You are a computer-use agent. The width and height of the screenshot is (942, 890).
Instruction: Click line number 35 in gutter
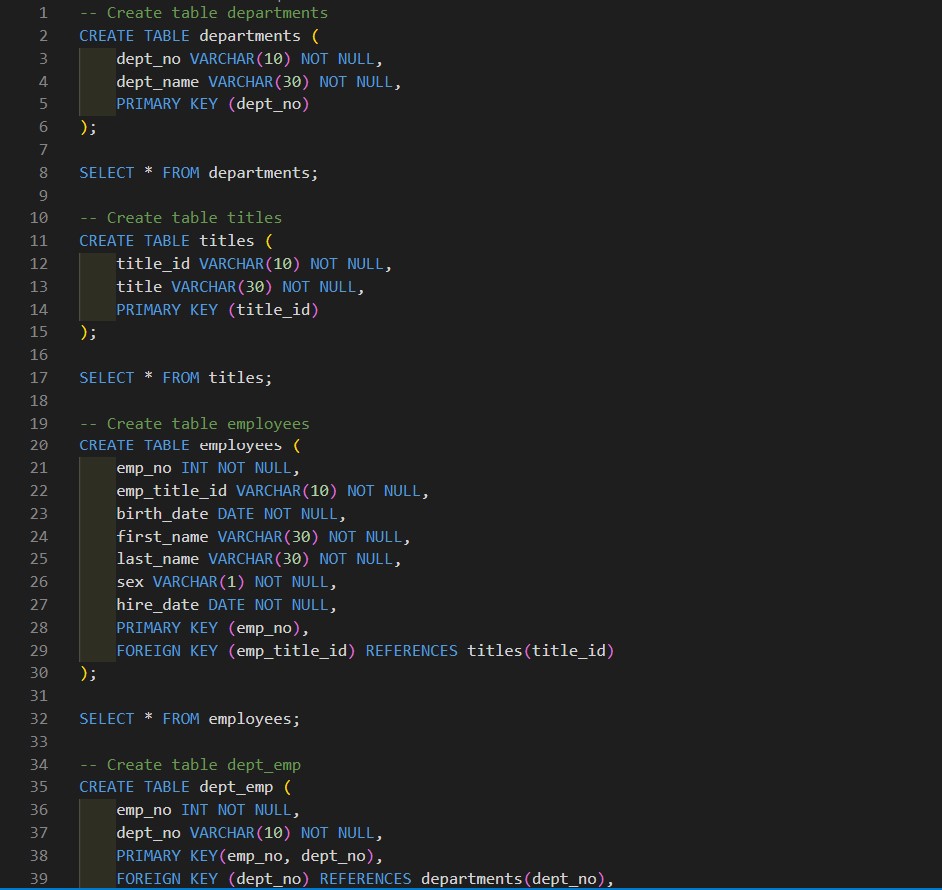[39, 787]
